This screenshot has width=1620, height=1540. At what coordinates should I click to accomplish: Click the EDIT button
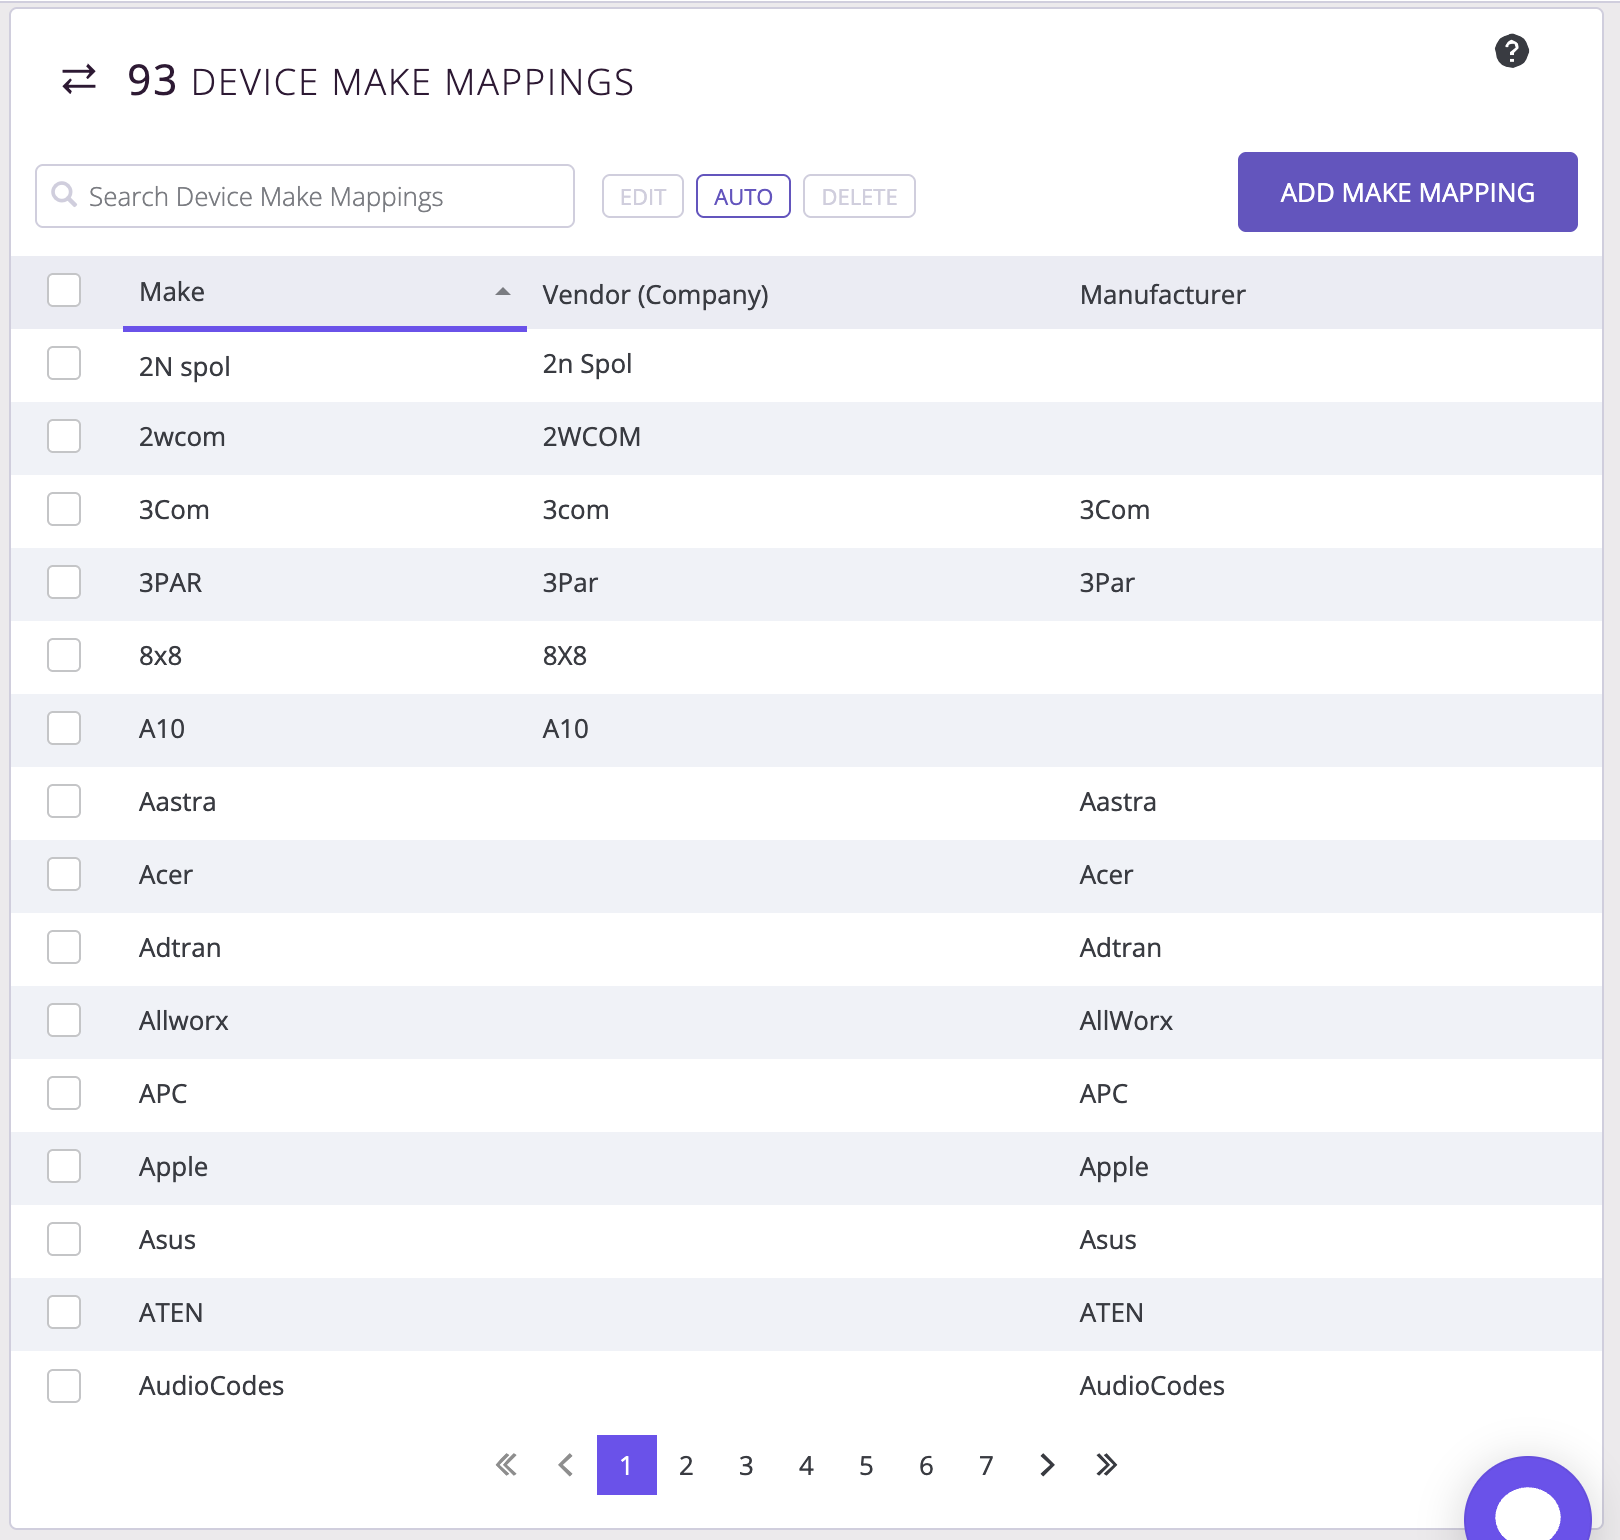[643, 196]
